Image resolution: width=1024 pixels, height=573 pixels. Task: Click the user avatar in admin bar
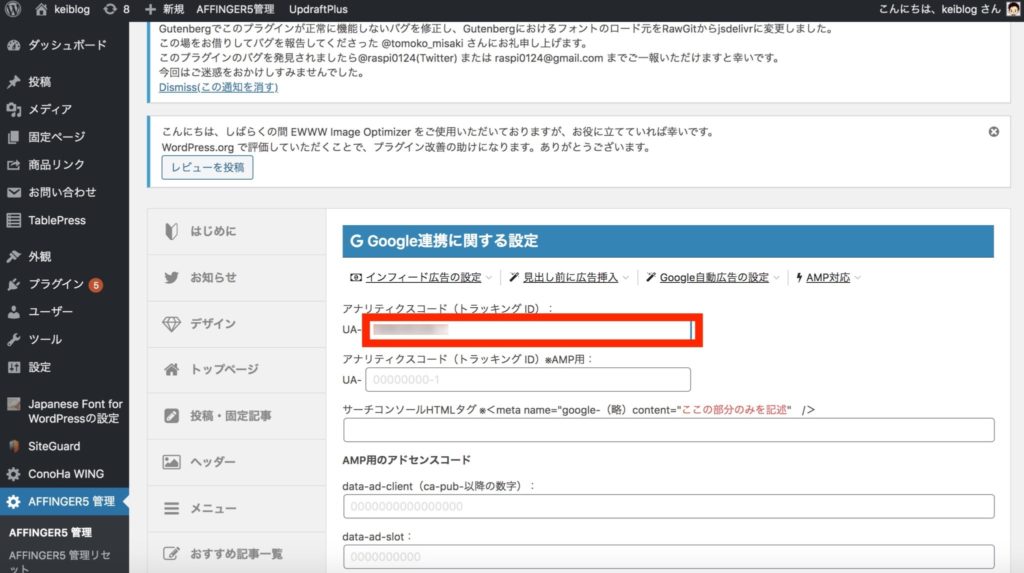pos(1014,9)
